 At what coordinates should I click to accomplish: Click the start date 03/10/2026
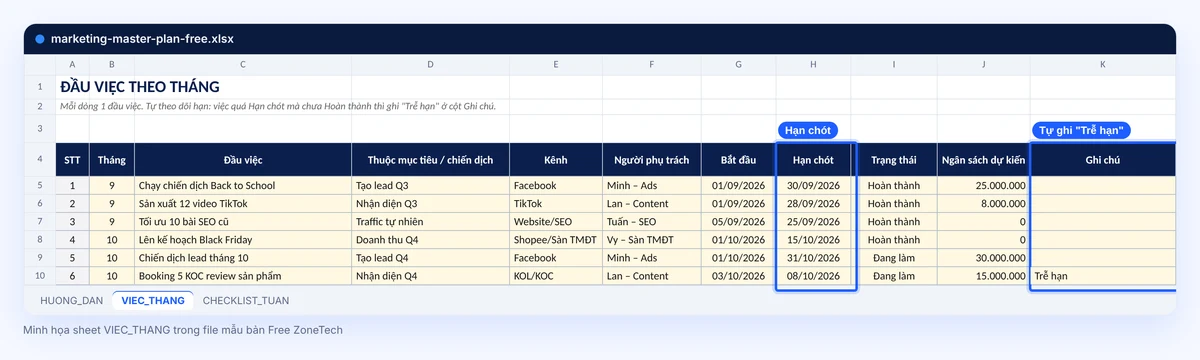(x=738, y=275)
